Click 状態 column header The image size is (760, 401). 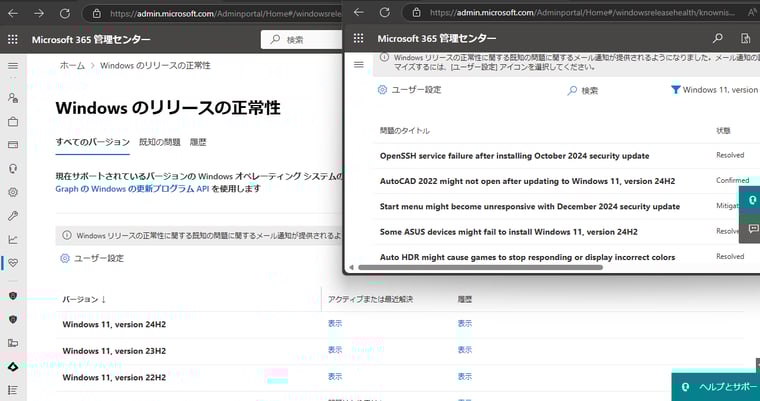coord(723,131)
